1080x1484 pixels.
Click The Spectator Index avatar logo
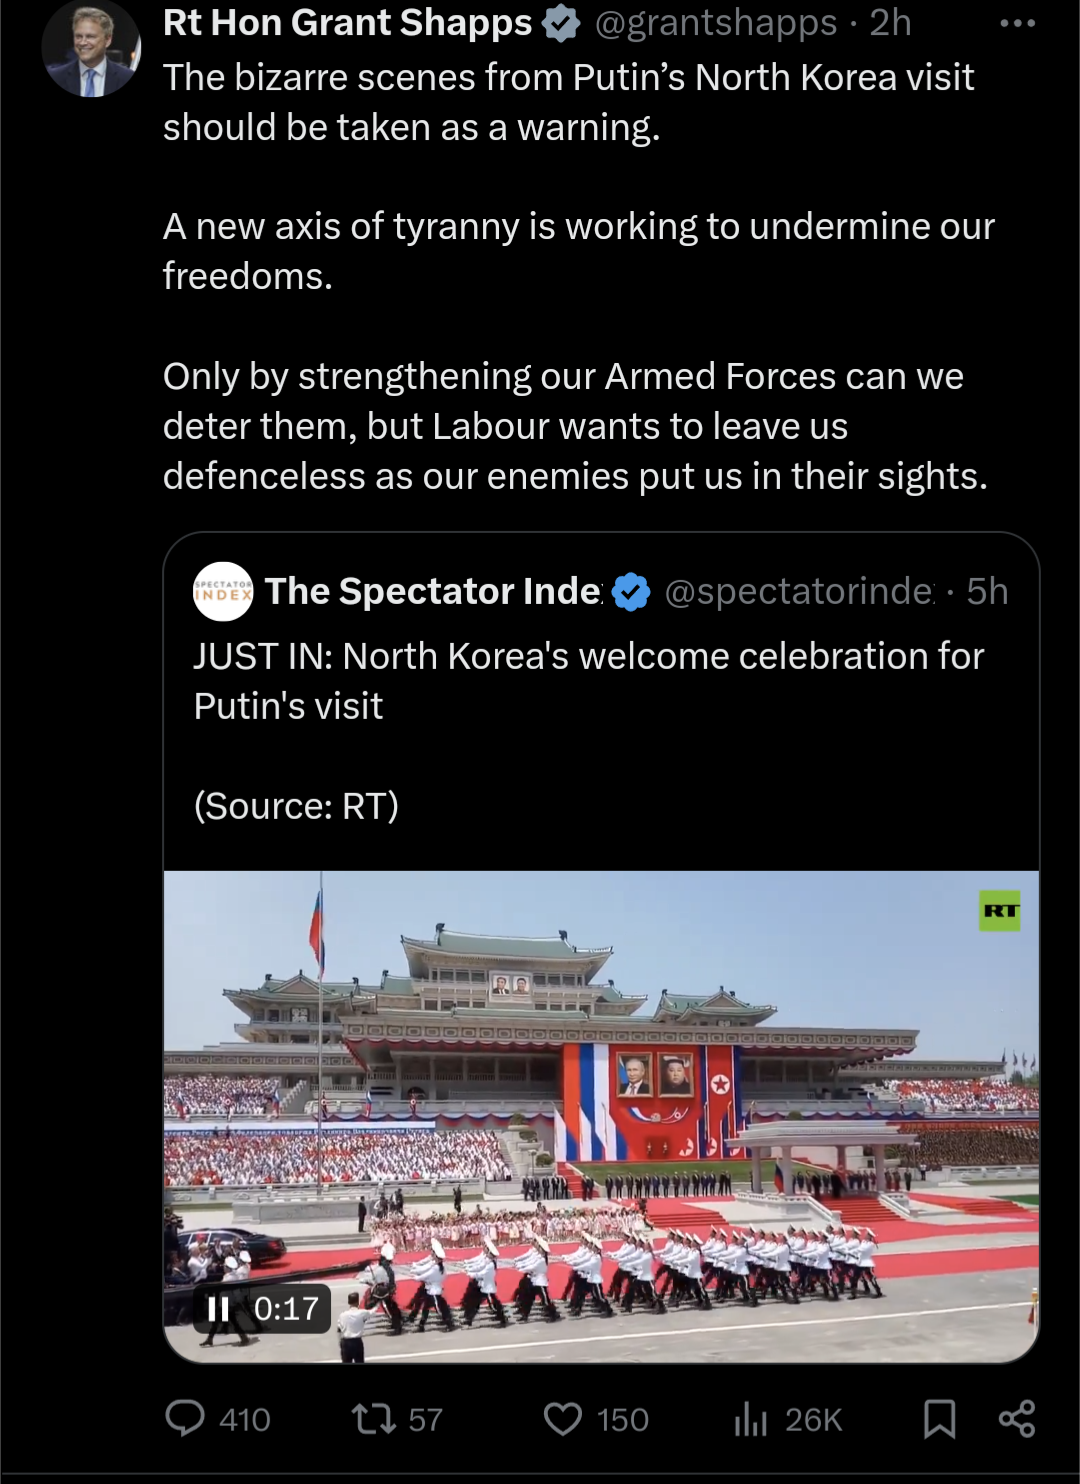pyautogui.click(x=222, y=592)
